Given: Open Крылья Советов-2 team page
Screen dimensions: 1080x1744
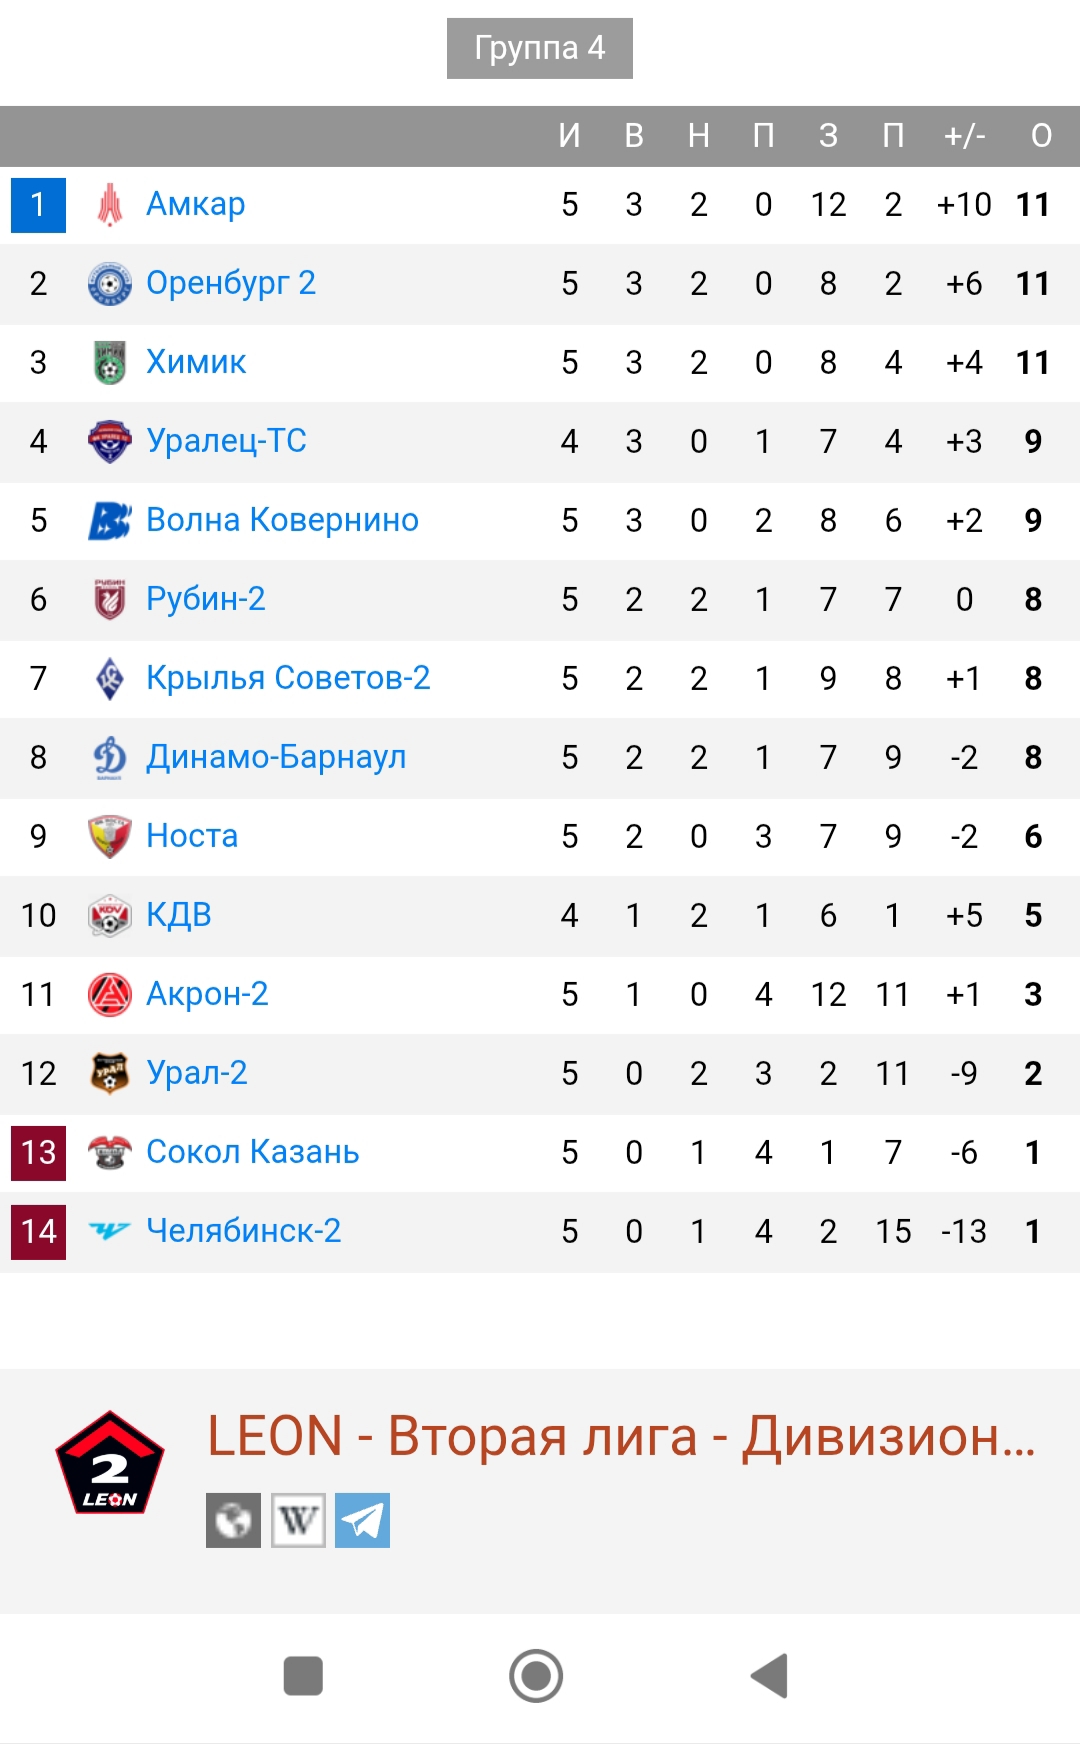Looking at the screenshot, I should pos(288,678).
